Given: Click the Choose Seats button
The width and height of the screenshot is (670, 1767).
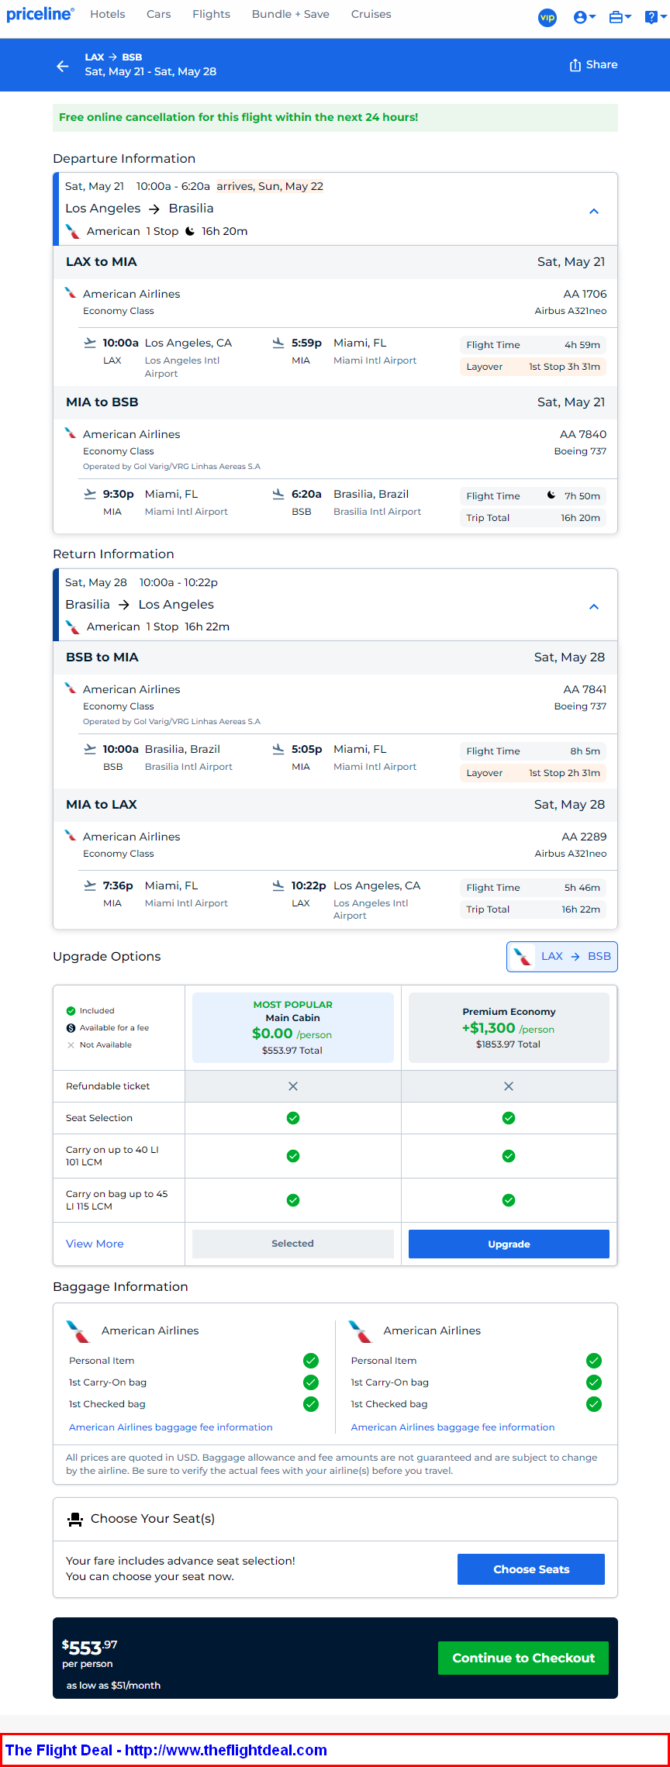Looking at the screenshot, I should [531, 1569].
